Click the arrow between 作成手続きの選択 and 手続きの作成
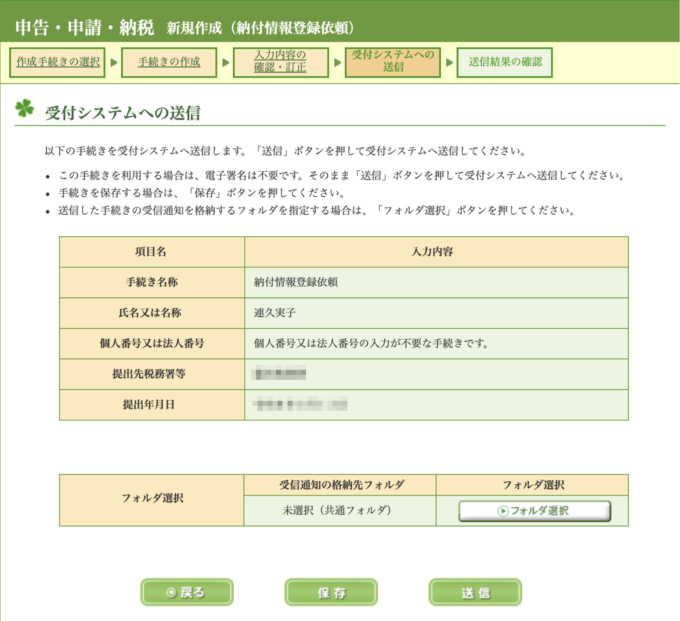Viewport: 680px width, 621px height. click(x=114, y=62)
